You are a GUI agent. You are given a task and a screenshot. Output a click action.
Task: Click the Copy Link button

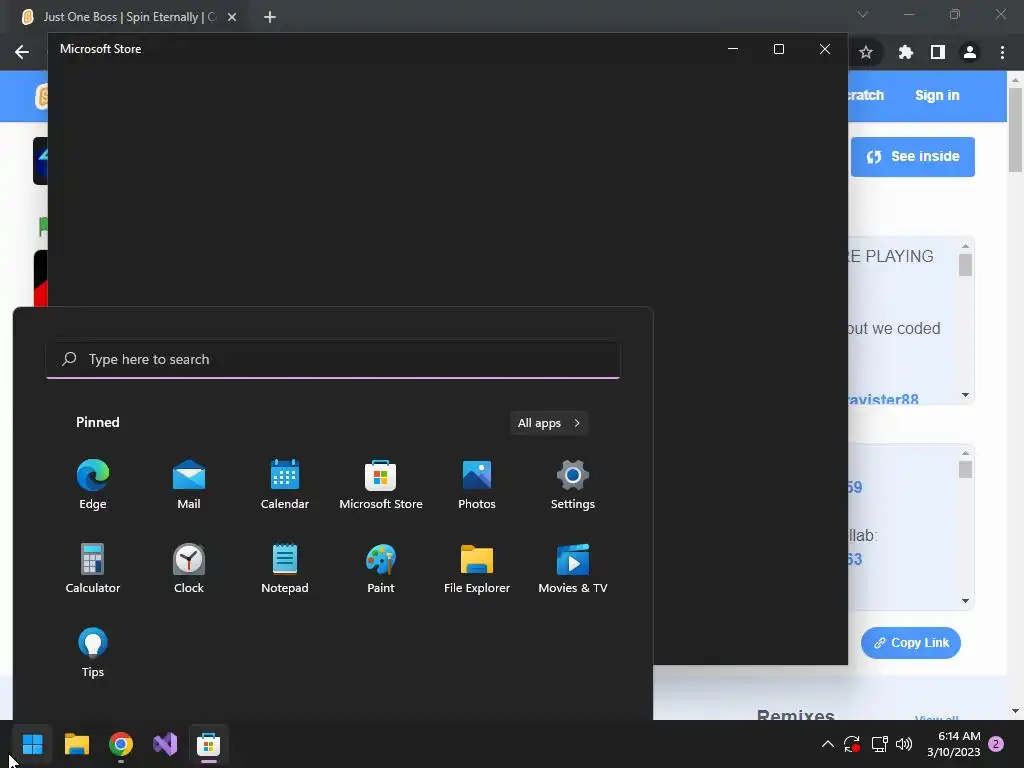[x=911, y=643]
